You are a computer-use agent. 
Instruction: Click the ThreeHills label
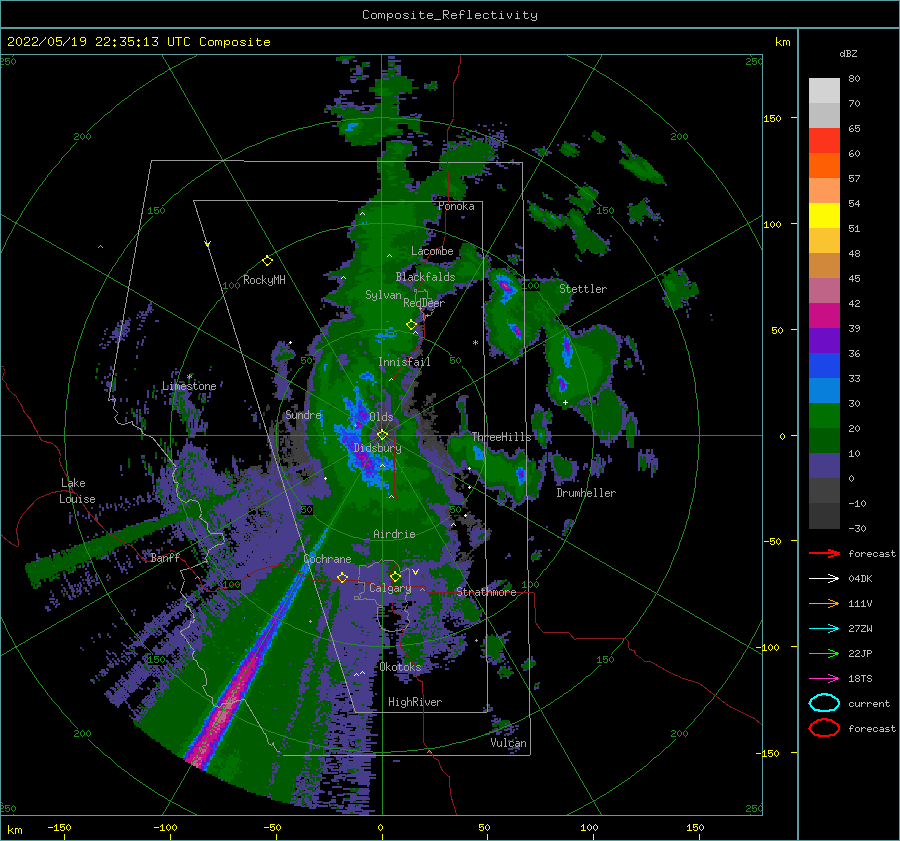pos(501,437)
